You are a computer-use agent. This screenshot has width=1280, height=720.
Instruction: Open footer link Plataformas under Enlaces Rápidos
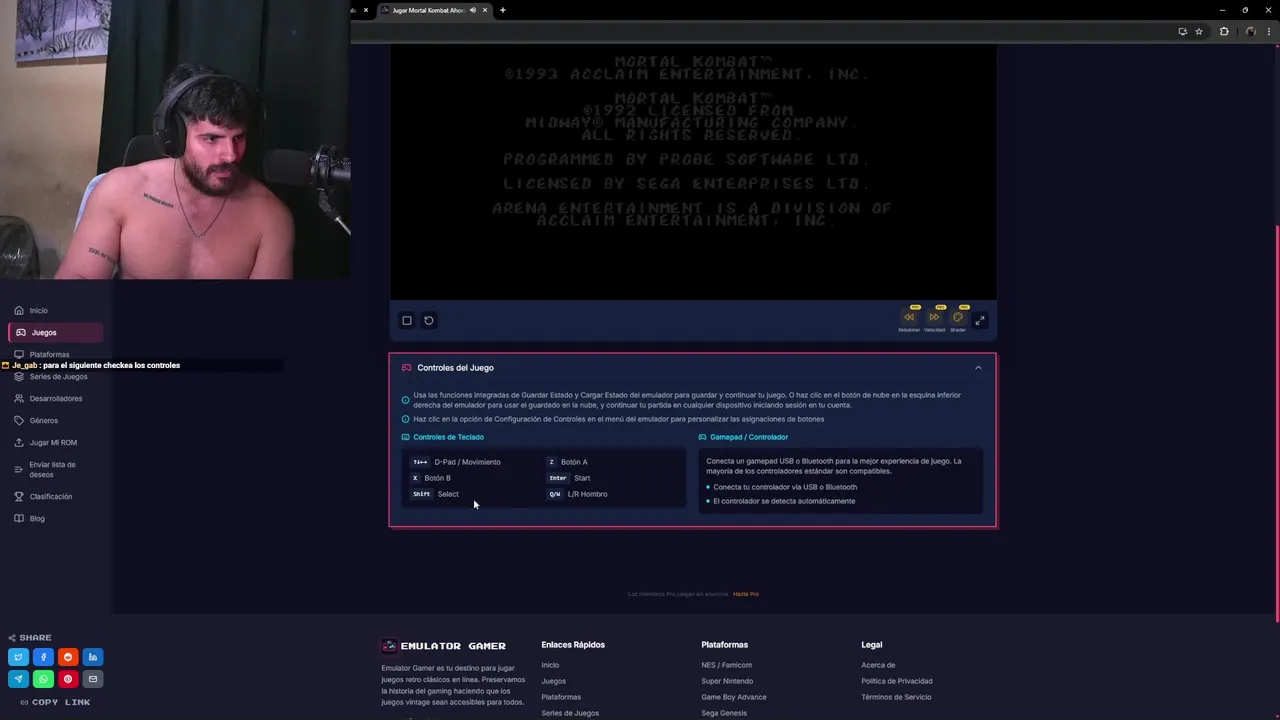pos(561,697)
